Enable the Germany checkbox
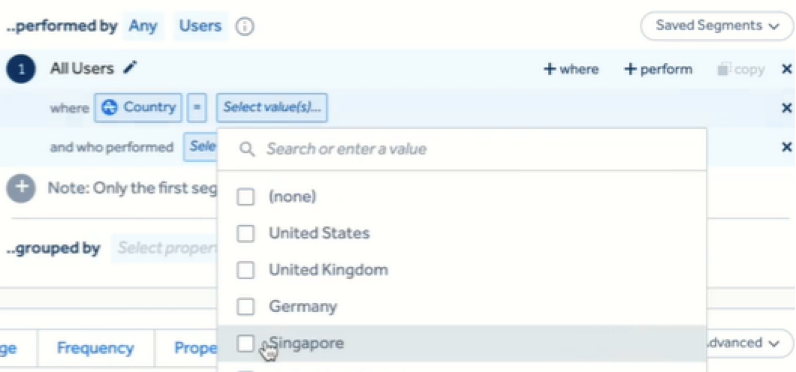796x372 pixels. tap(246, 307)
